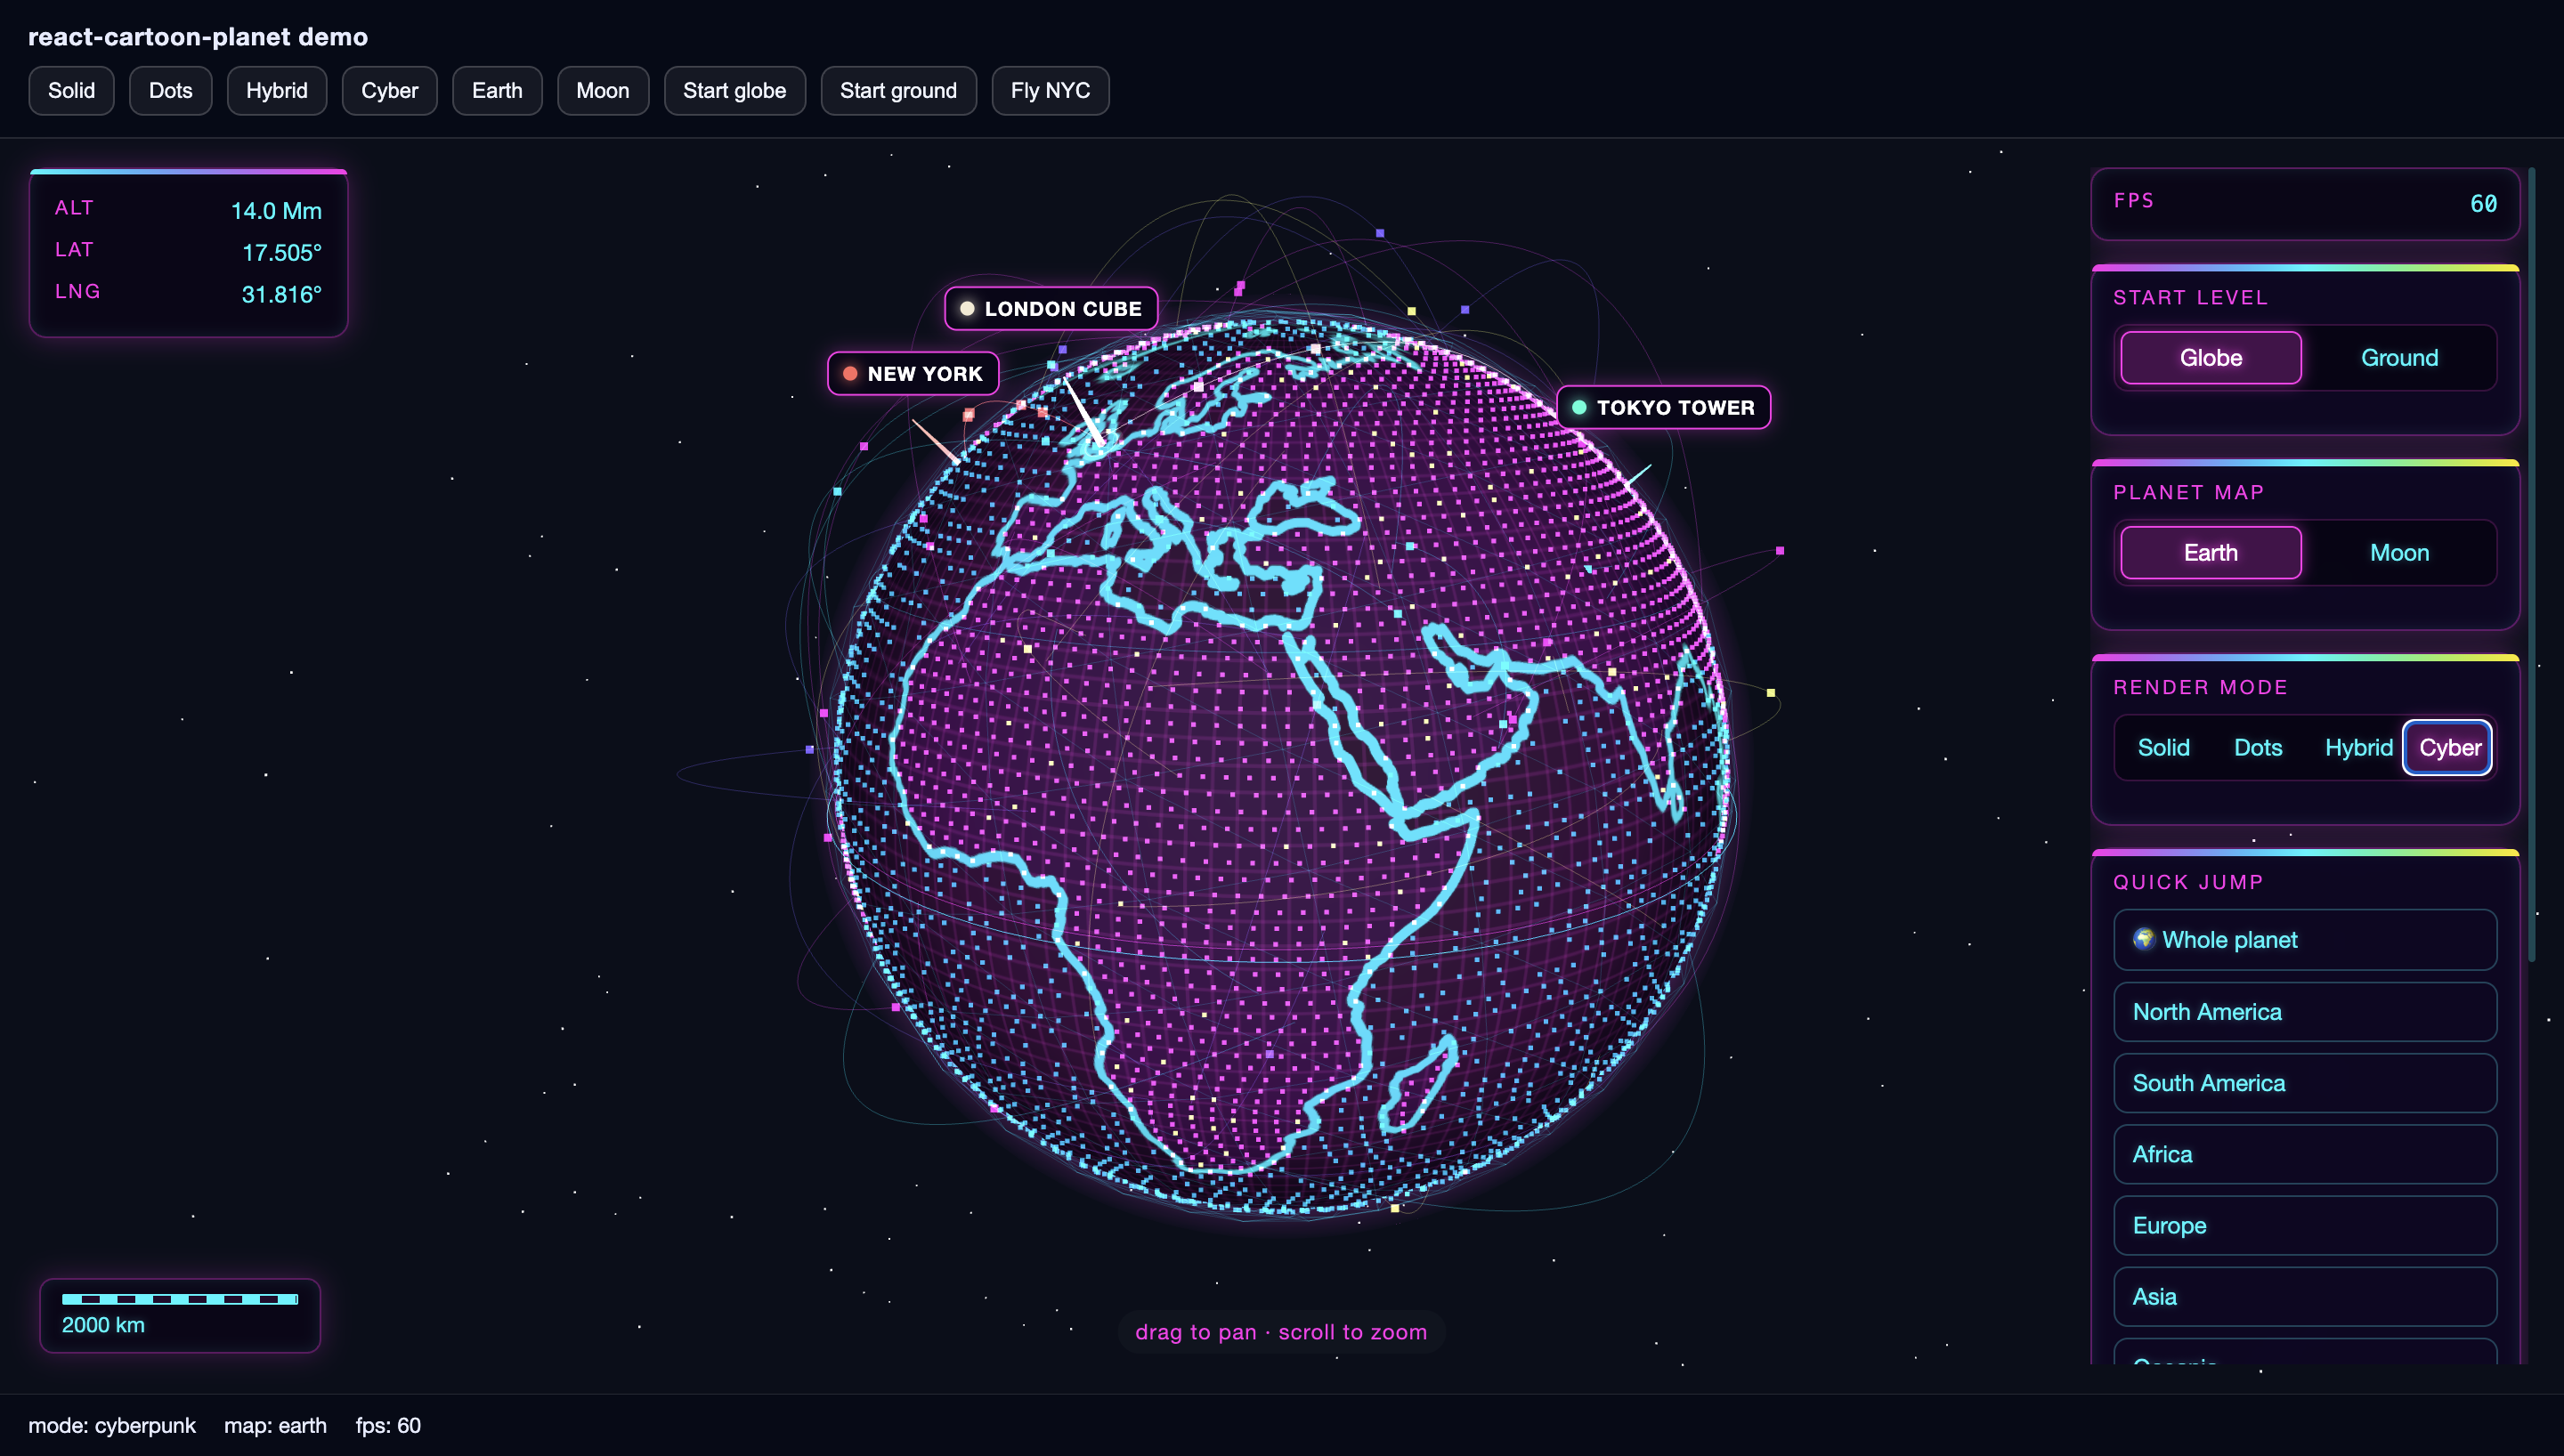The image size is (2564, 1456).
Task: Click the LAT value 17.505°
Action: coord(282,253)
